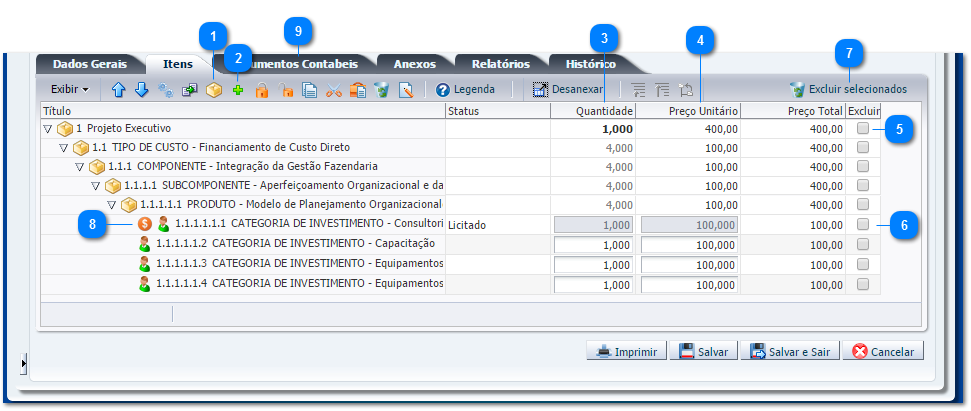Viewport: 971px width, 411px height.
Task: Check Excluir box for Projeto Executivo row
Action: 862,128
